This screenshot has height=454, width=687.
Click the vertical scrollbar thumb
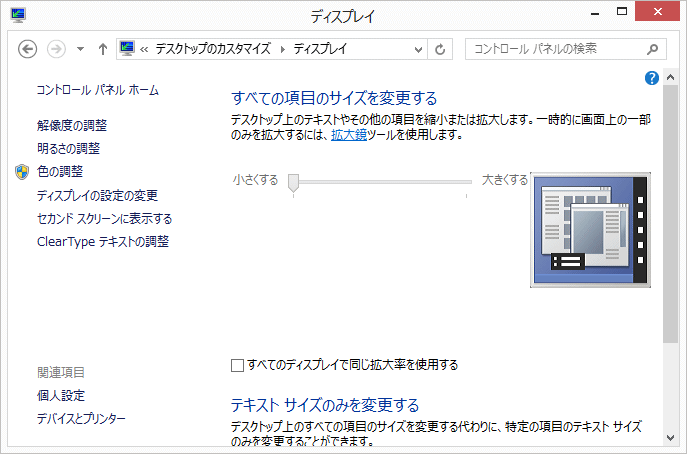click(x=670, y=214)
